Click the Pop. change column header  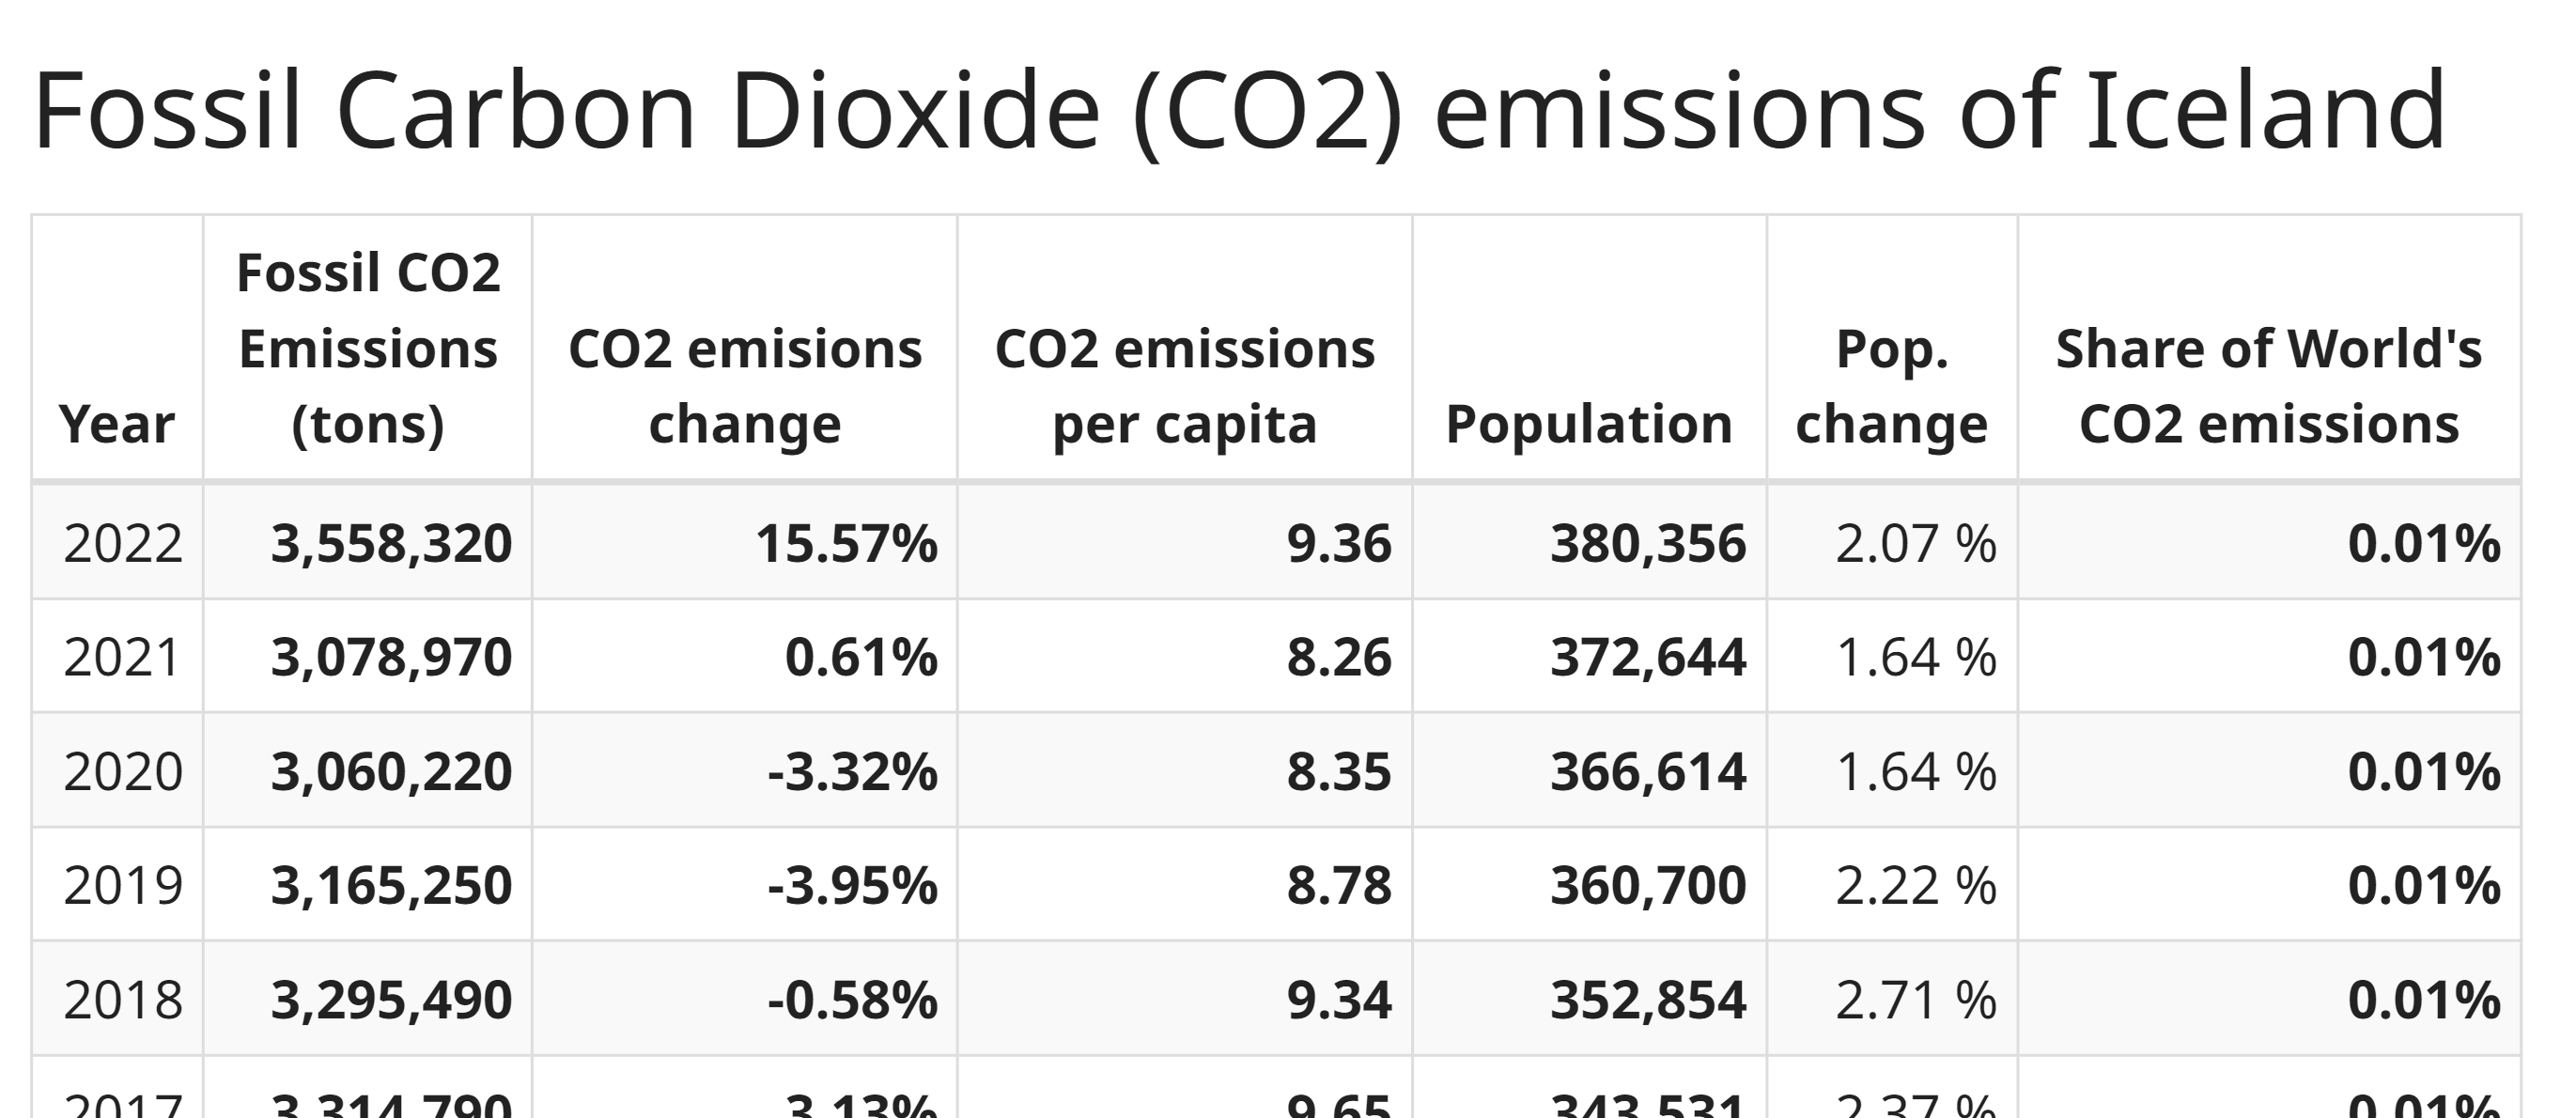1892,386
